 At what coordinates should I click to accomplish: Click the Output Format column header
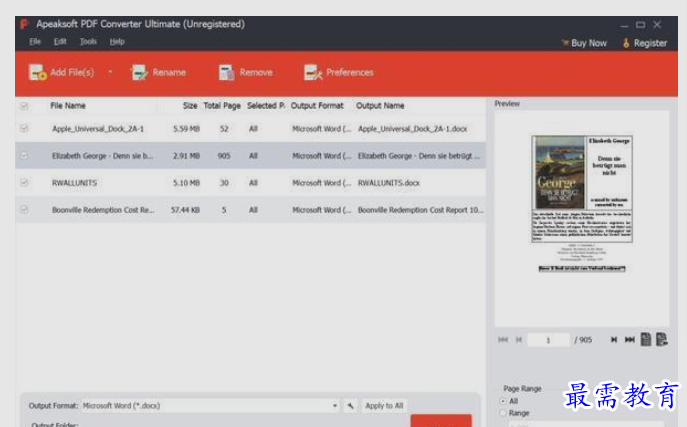coord(317,106)
